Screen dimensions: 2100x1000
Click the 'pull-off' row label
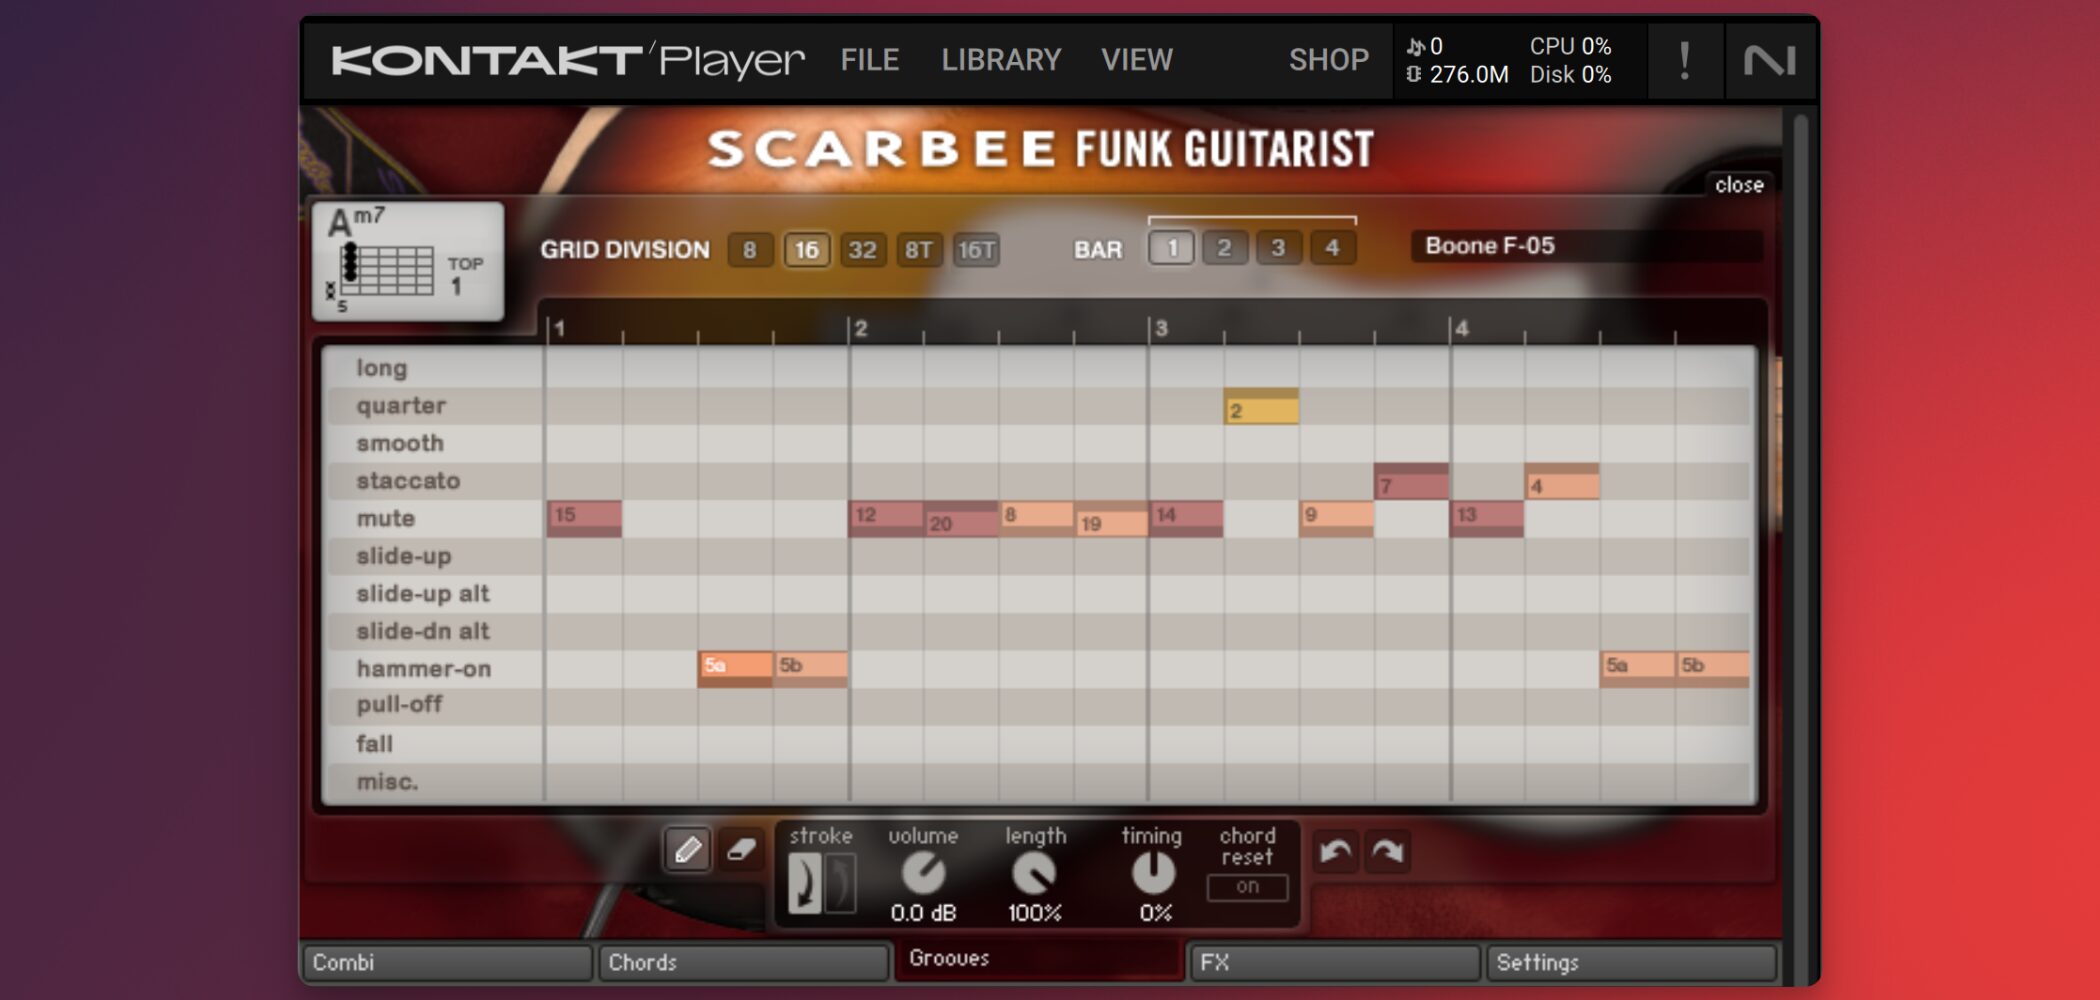pyautogui.click(x=399, y=705)
